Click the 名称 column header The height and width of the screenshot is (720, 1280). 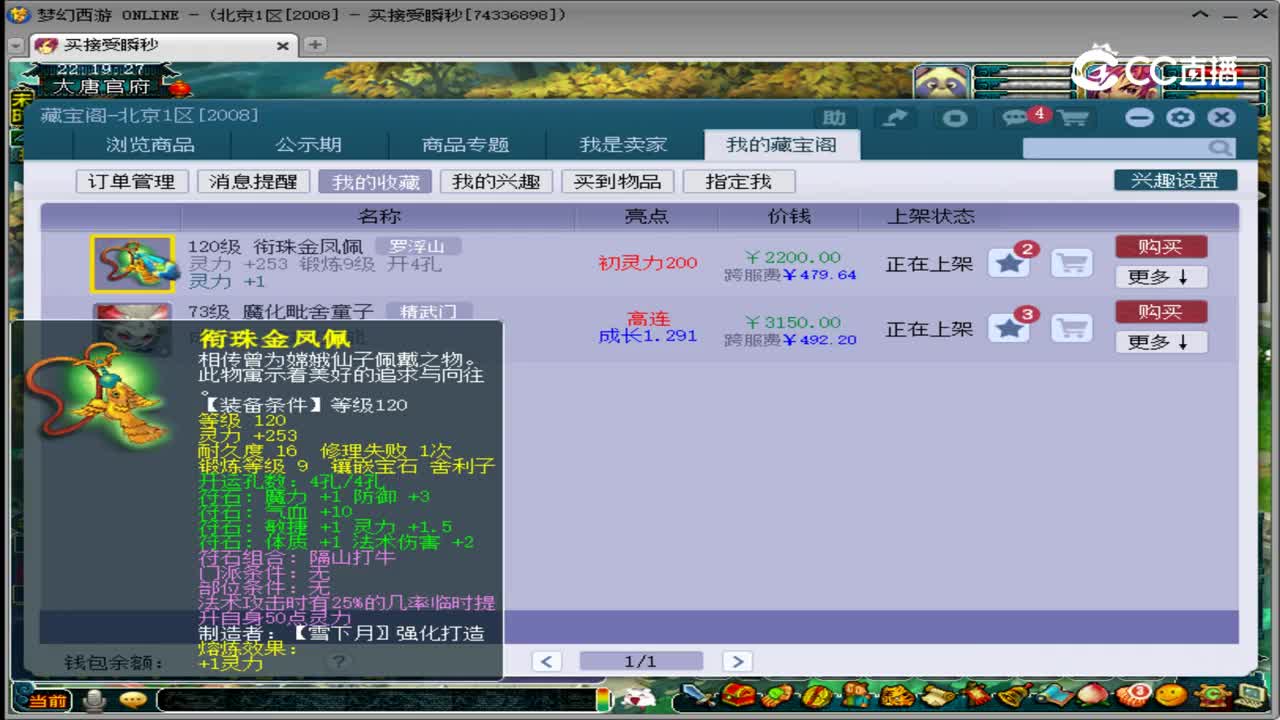(379, 216)
